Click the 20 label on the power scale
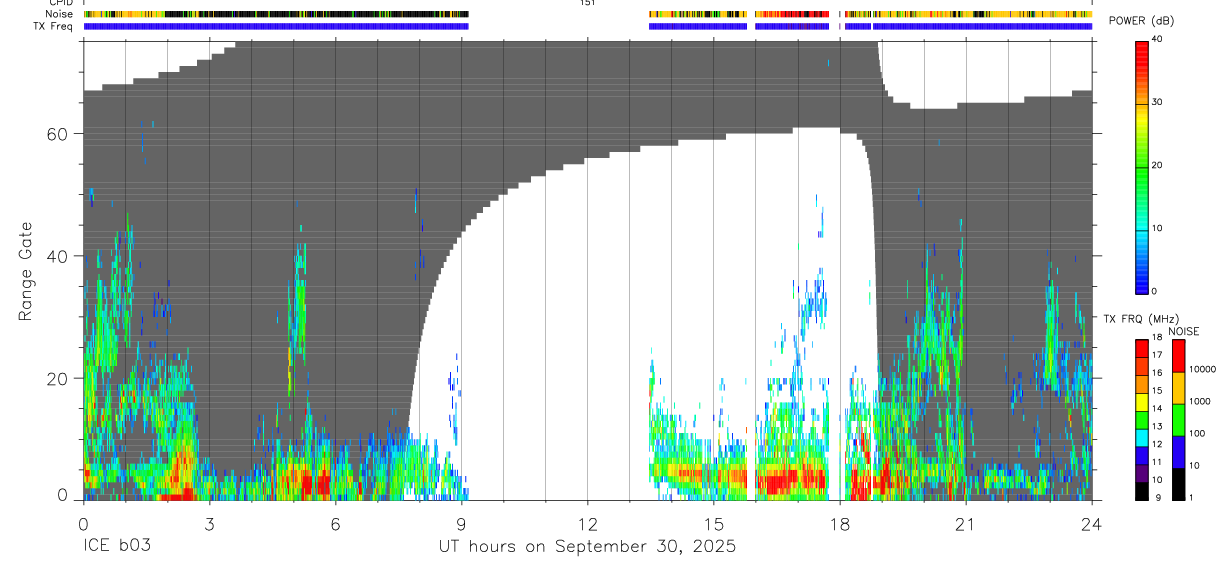 tap(1157, 165)
